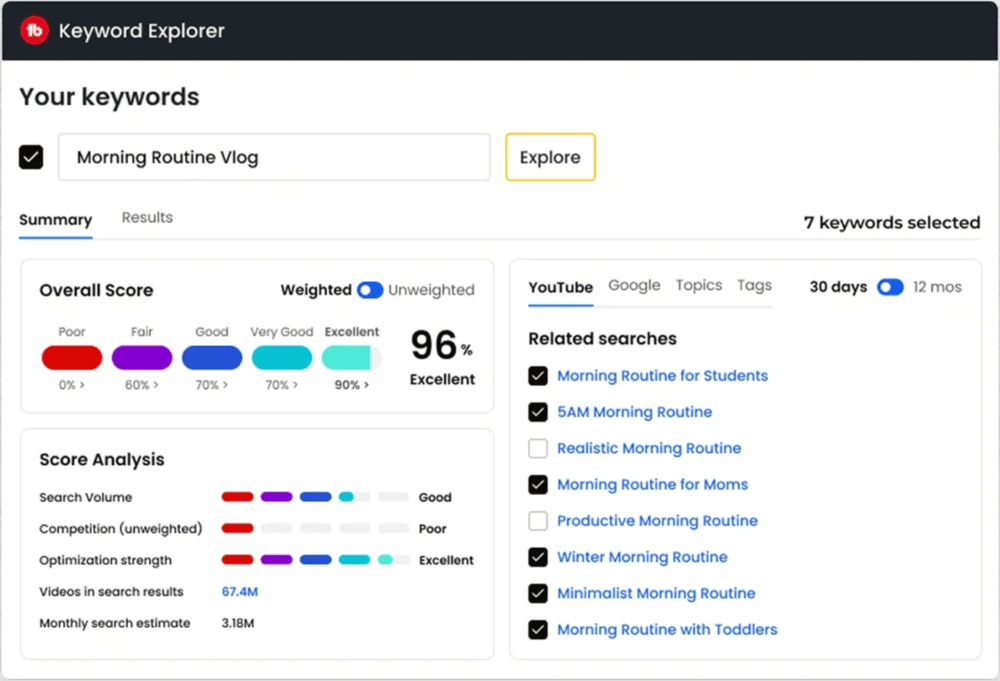Screen dimensions: 1000x681
Task: Check the Realistic Morning Routine checkbox
Action: (x=538, y=448)
